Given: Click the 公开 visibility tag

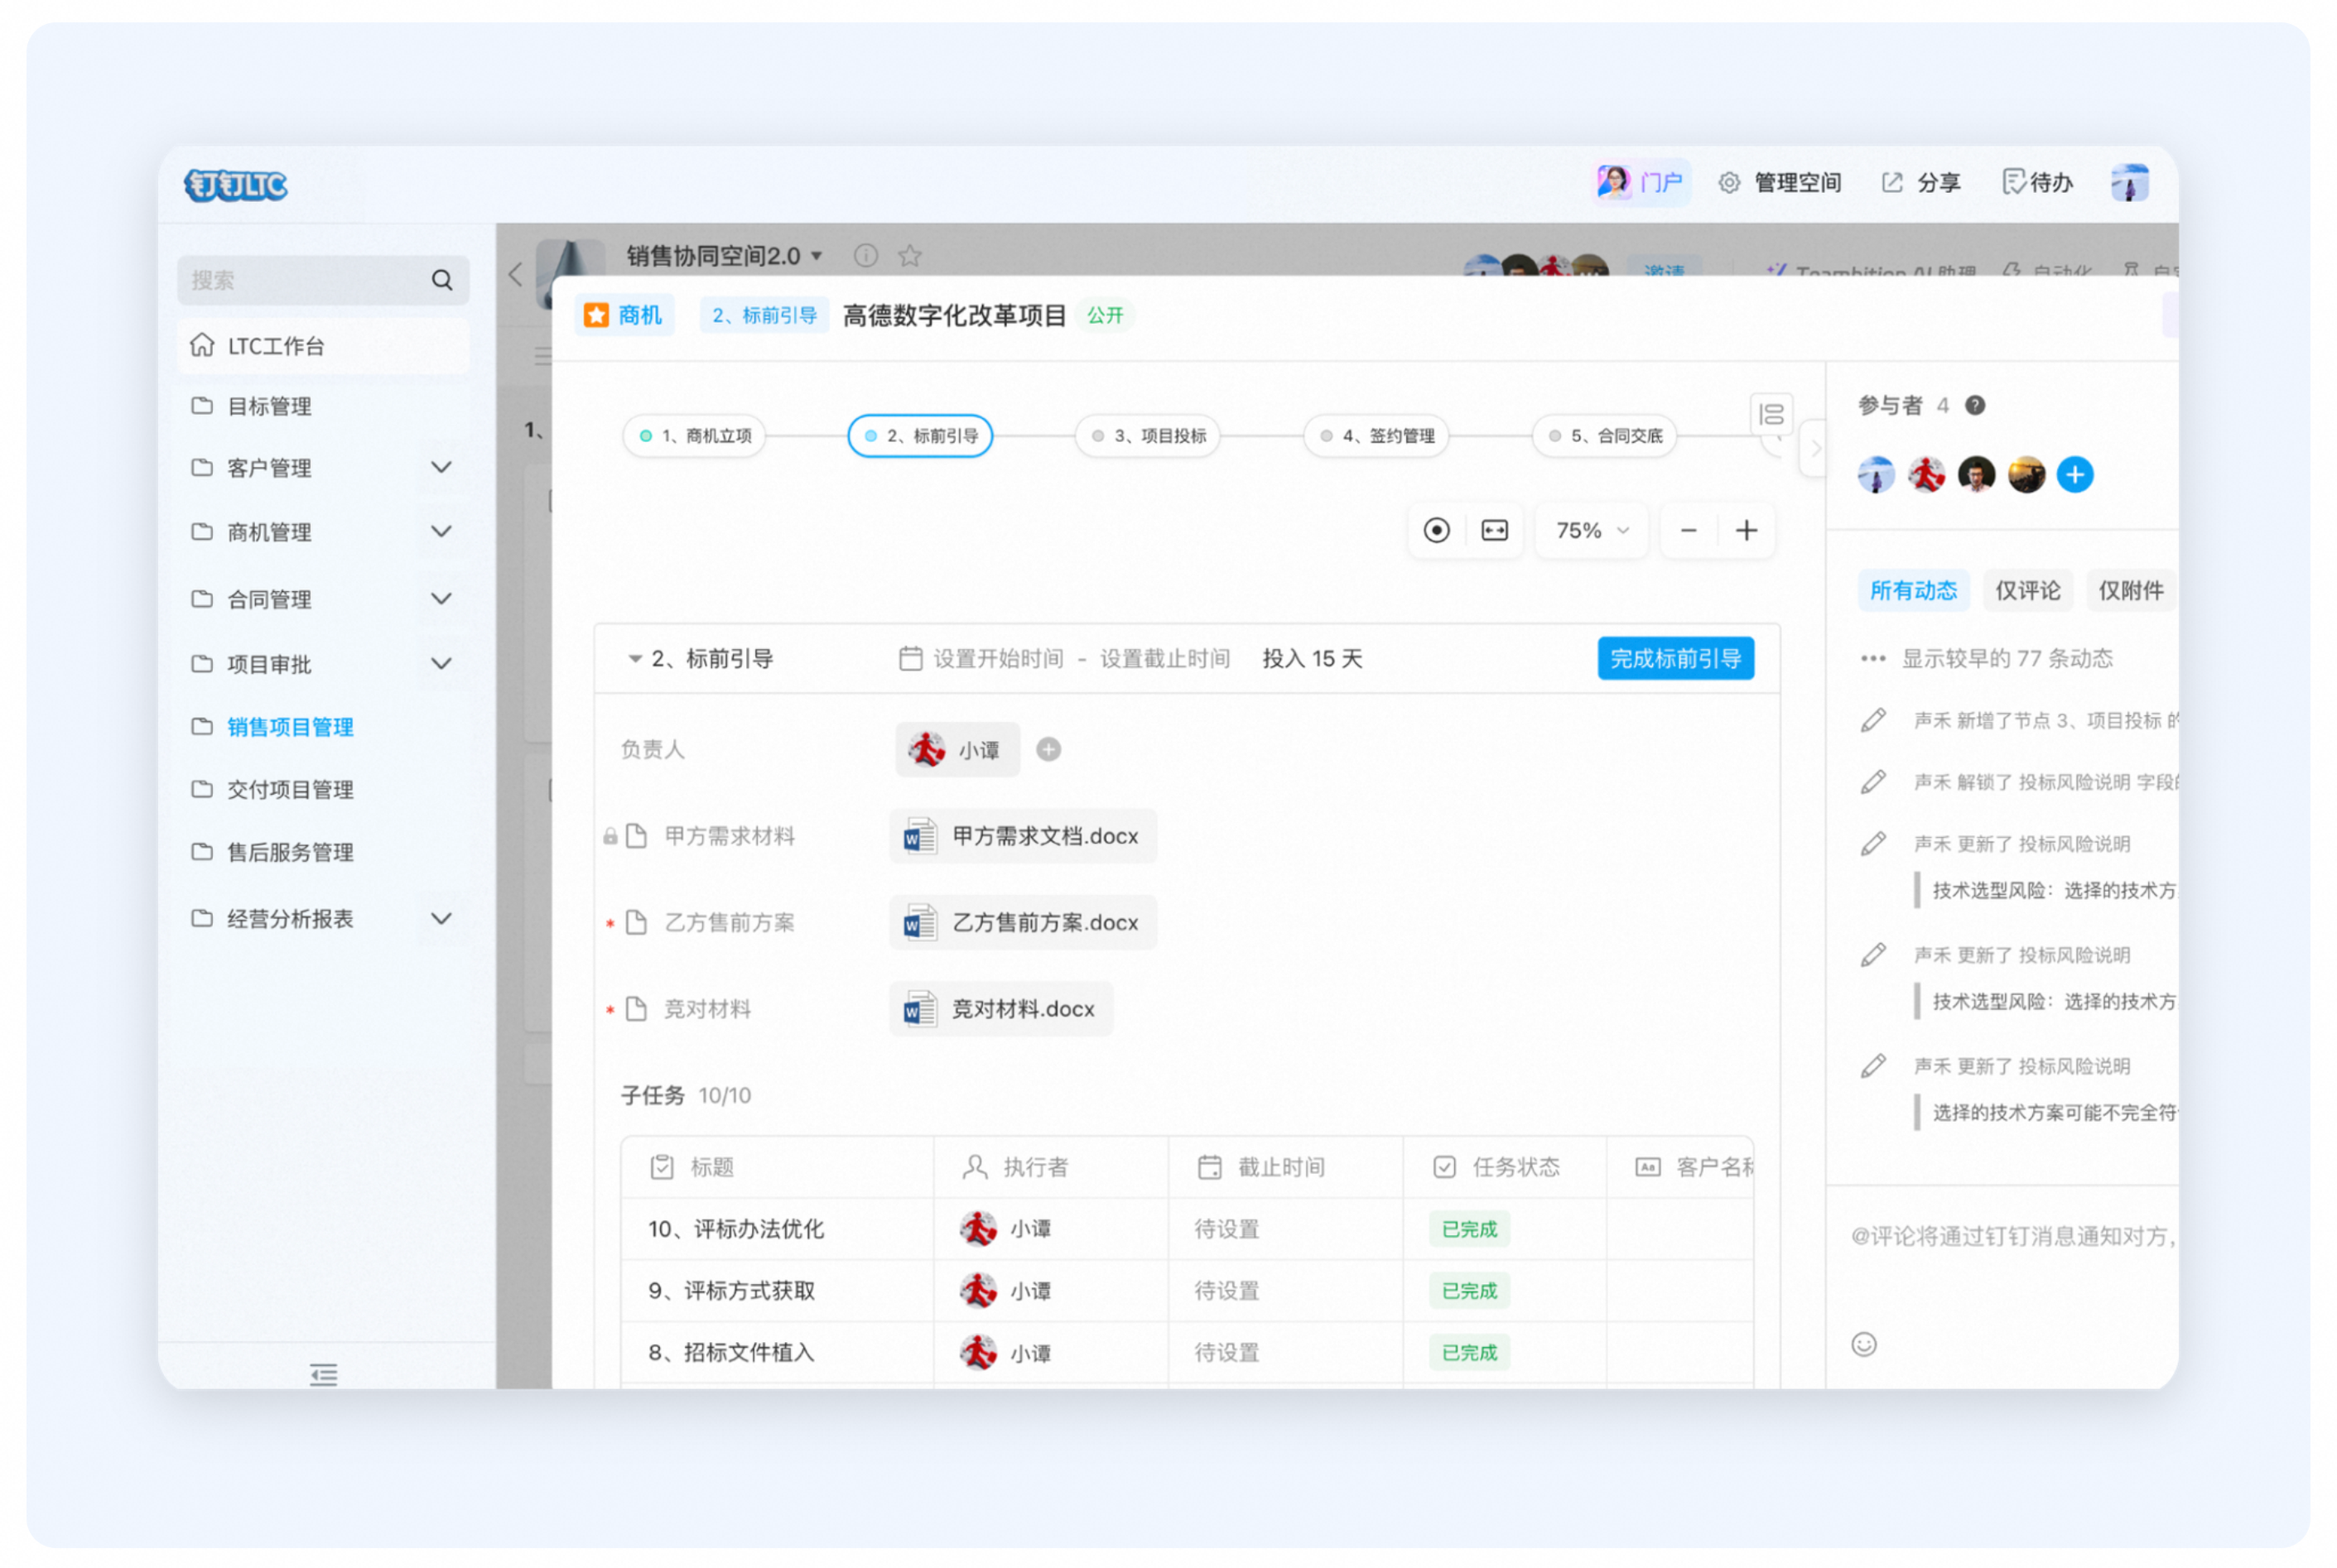Looking at the screenshot, I should (x=1105, y=316).
